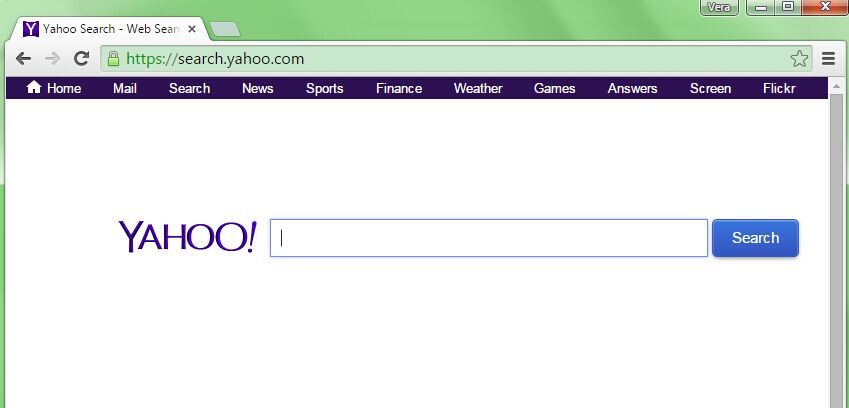Open Answers in the navigation bar
Viewport: 849px width, 408px height.
[632, 88]
